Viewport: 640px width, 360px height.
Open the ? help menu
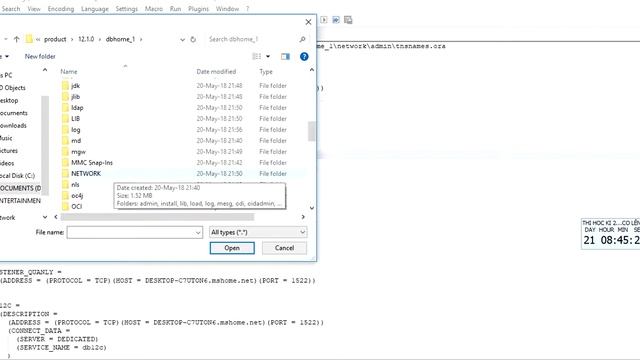click(247, 9)
